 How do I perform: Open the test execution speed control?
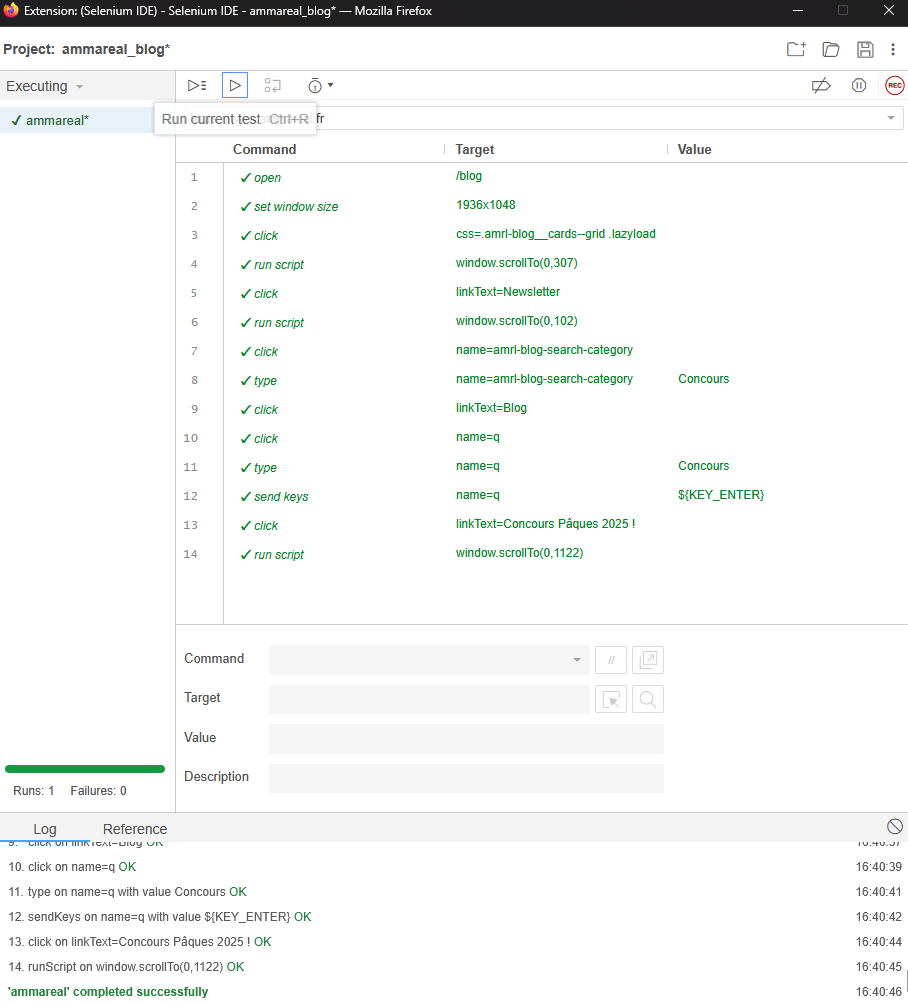click(x=320, y=86)
